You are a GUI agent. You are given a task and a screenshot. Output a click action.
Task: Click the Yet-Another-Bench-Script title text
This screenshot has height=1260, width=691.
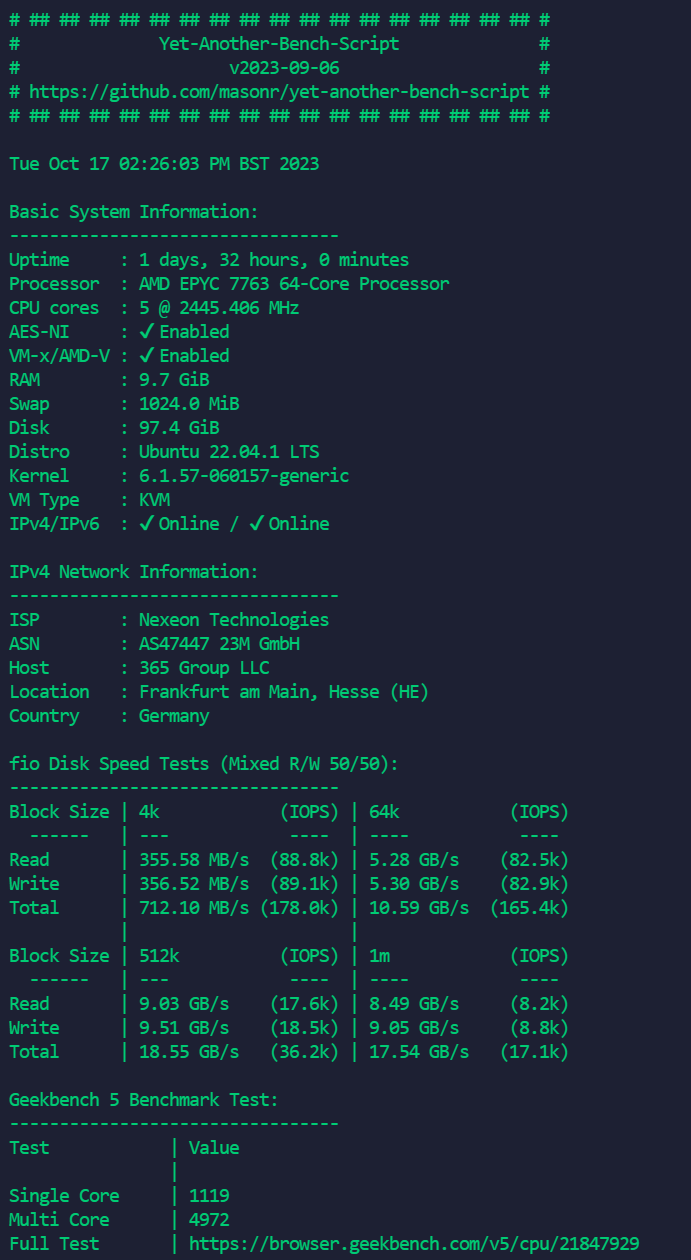[279, 44]
